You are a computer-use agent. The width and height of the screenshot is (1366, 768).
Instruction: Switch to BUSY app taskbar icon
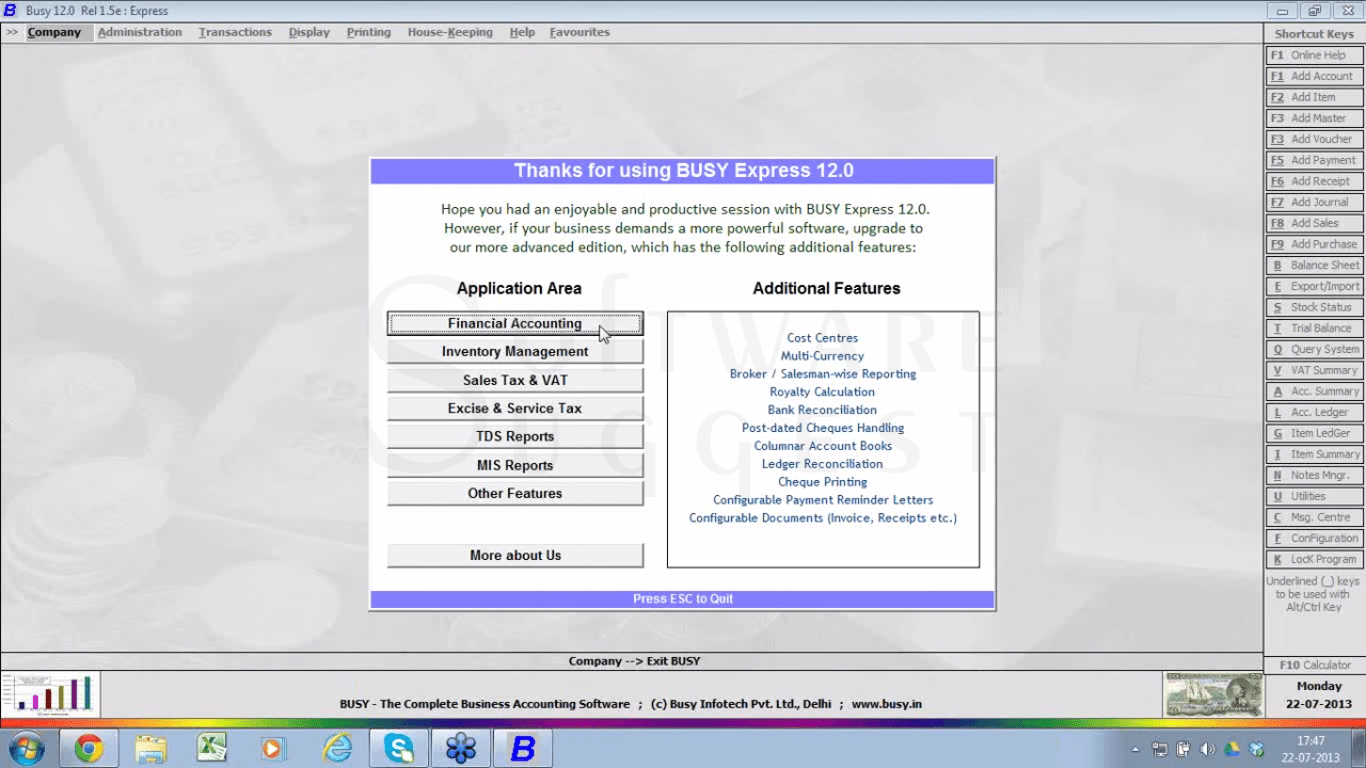(x=523, y=748)
